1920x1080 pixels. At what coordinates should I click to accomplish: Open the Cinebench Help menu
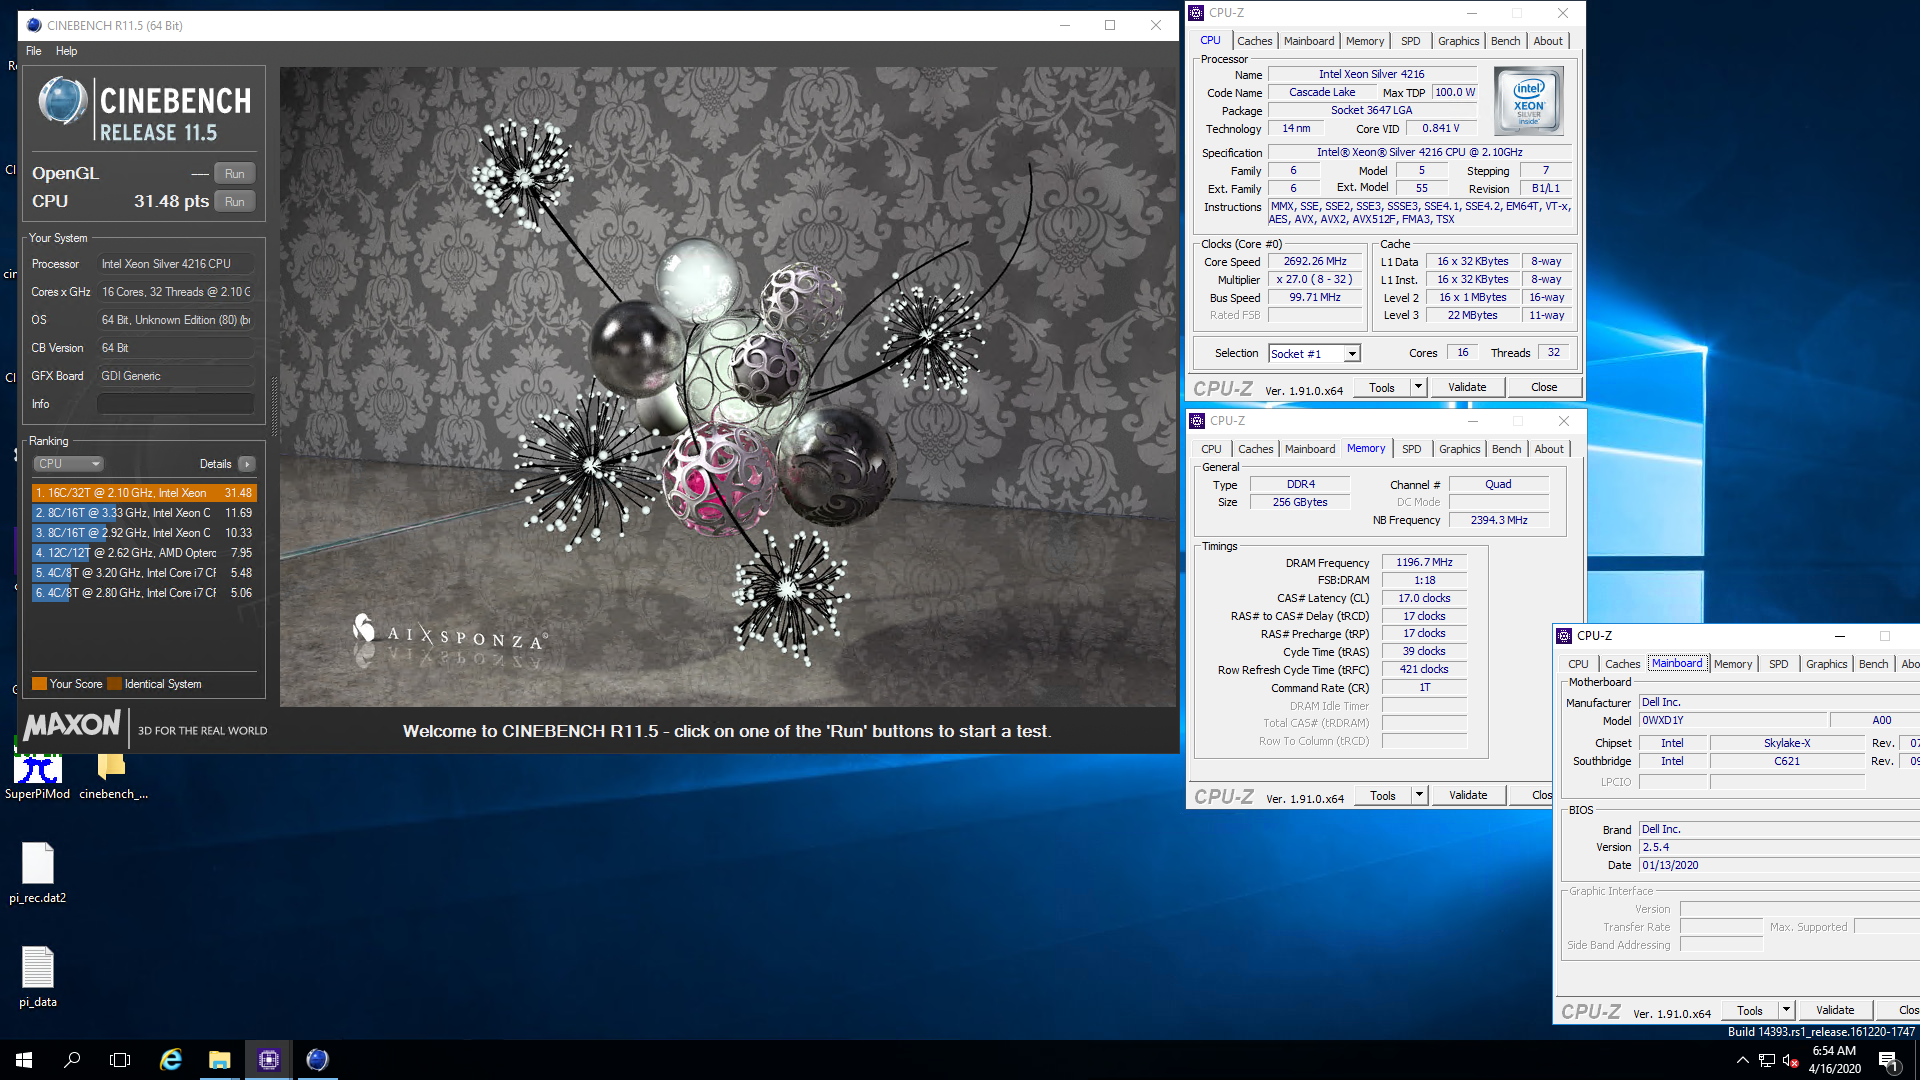click(x=66, y=51)
